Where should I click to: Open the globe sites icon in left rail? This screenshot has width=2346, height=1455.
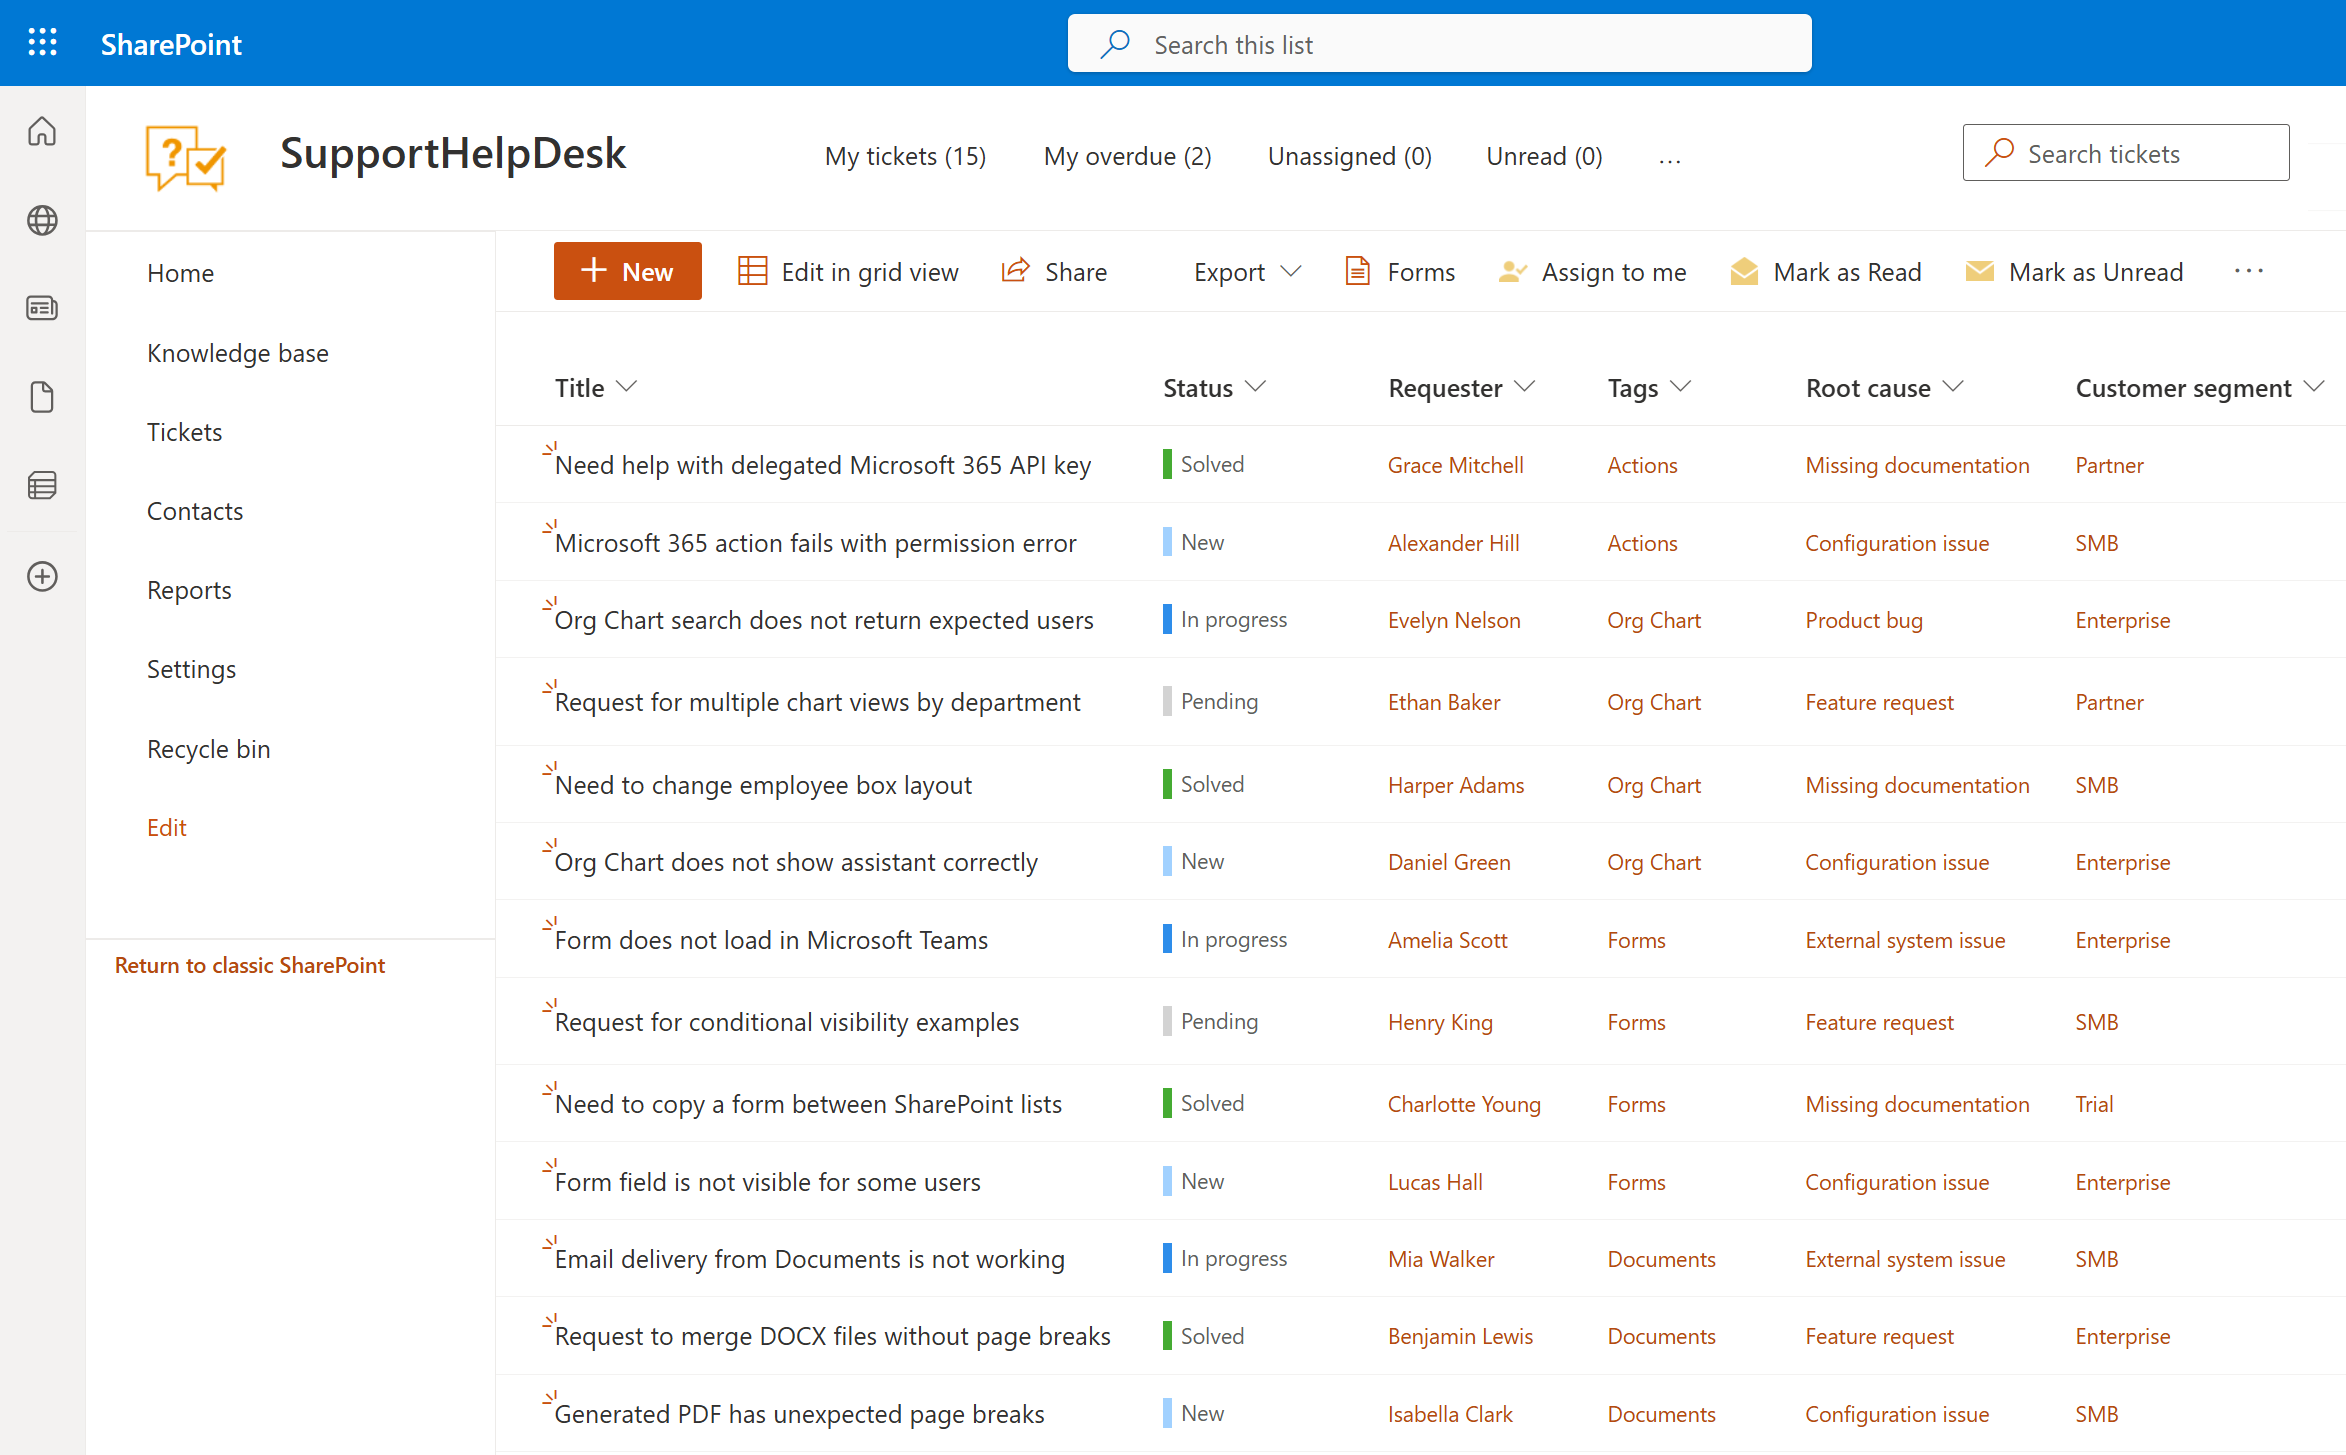(42, 220)
